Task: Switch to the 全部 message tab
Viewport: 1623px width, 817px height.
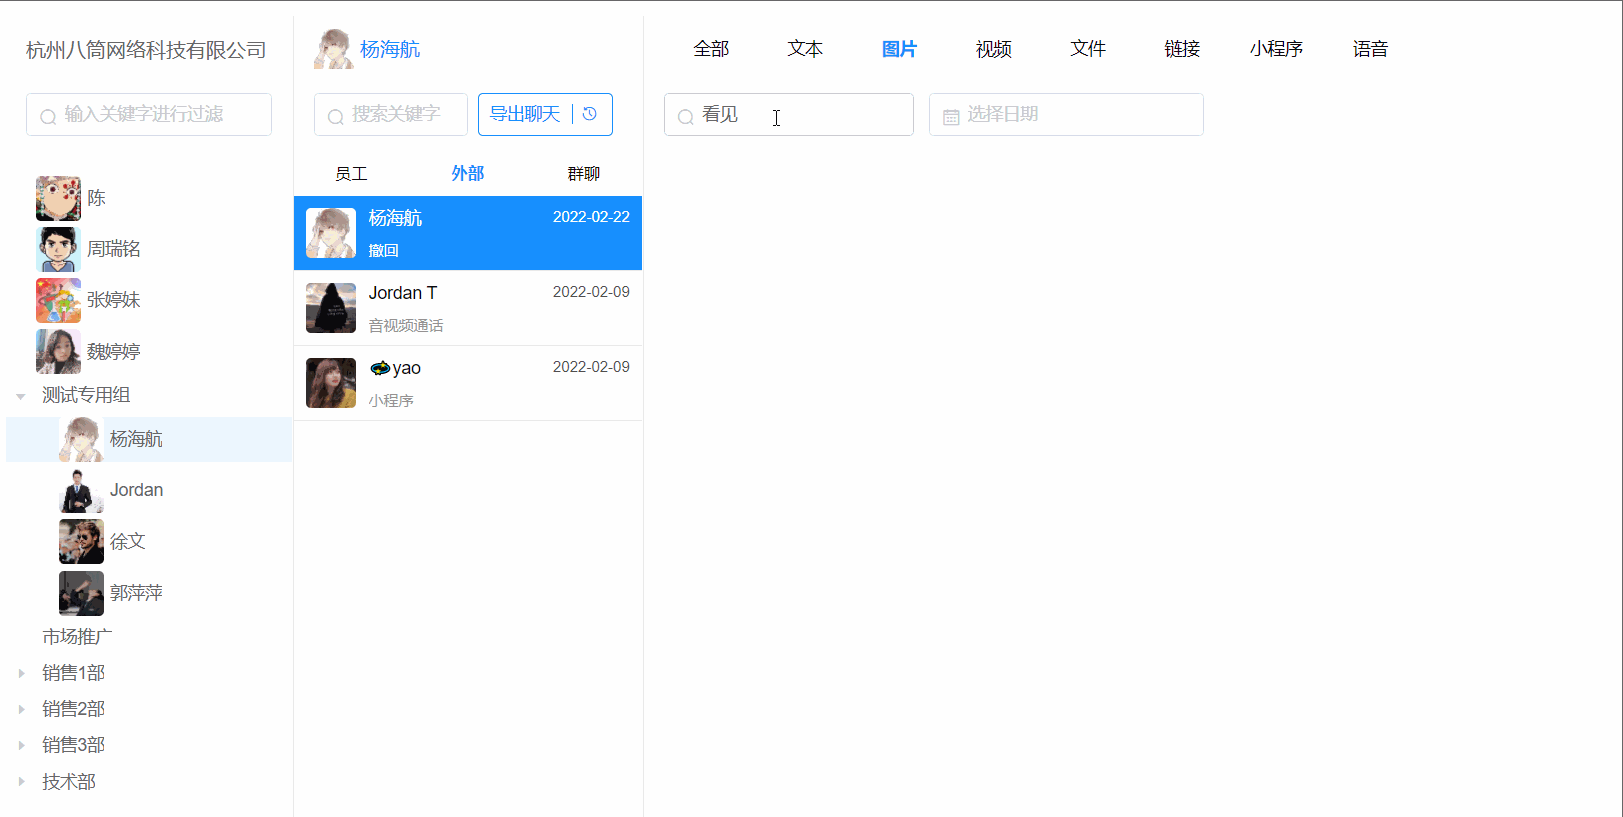Action: coord(711,49)
